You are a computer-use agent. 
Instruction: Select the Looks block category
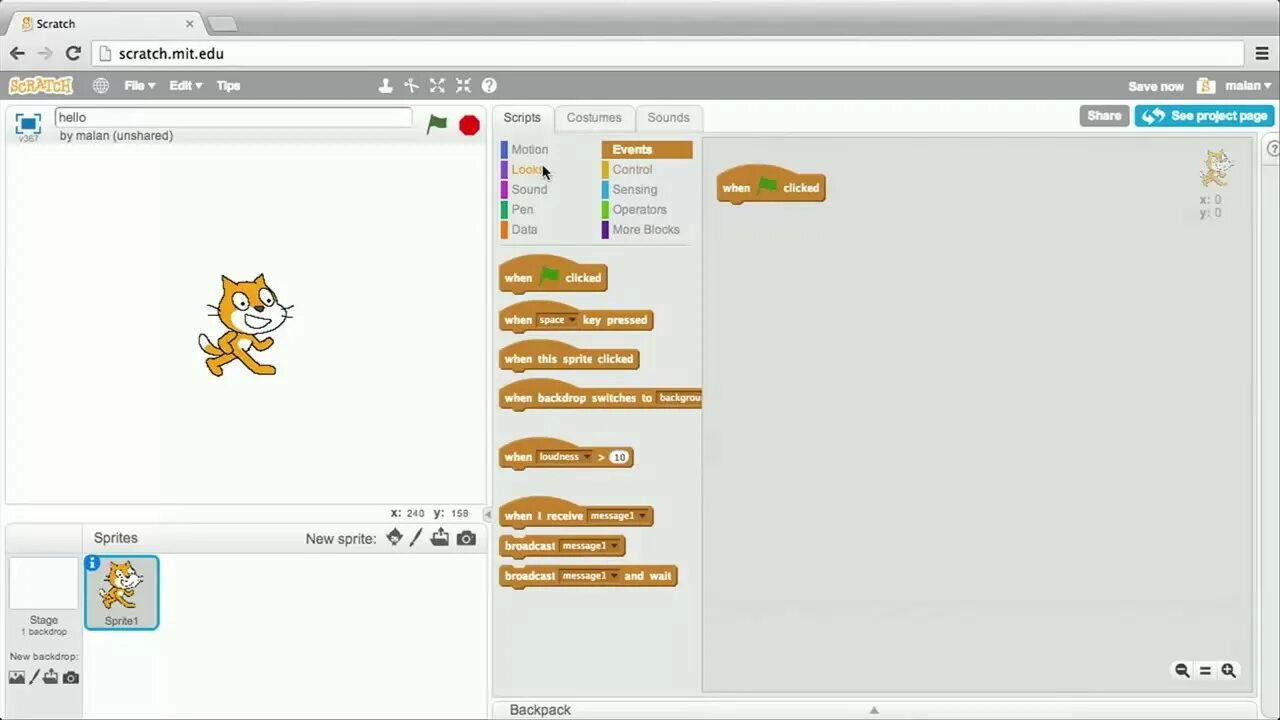[526, 170]
